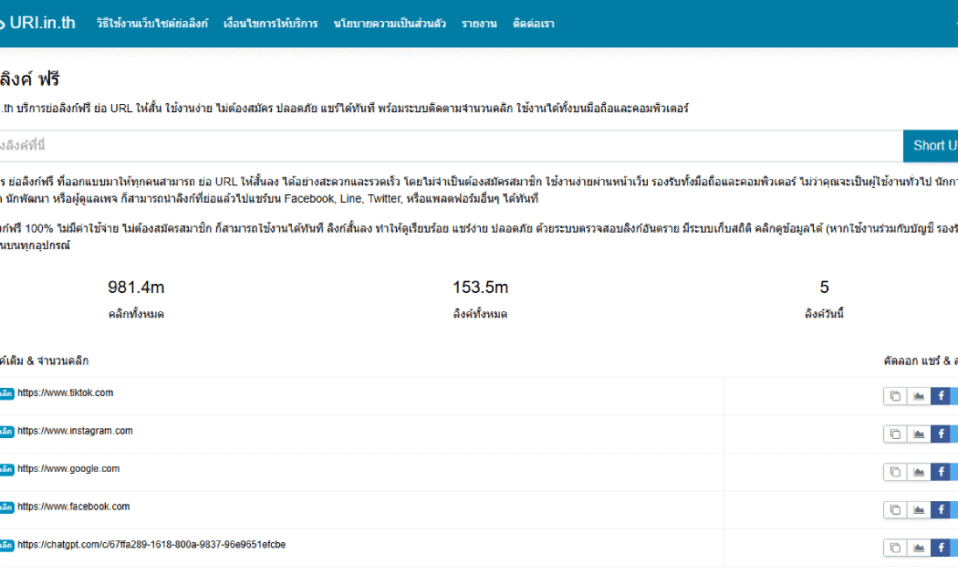Open statistics chart for tiktok.com row
958x575 pixels.
coord(919,396)
